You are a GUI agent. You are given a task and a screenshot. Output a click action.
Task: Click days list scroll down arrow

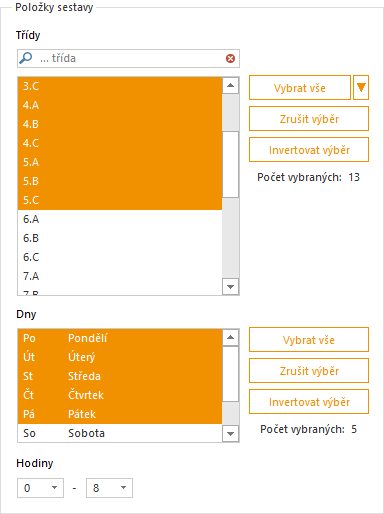click(x=230, y=434)
